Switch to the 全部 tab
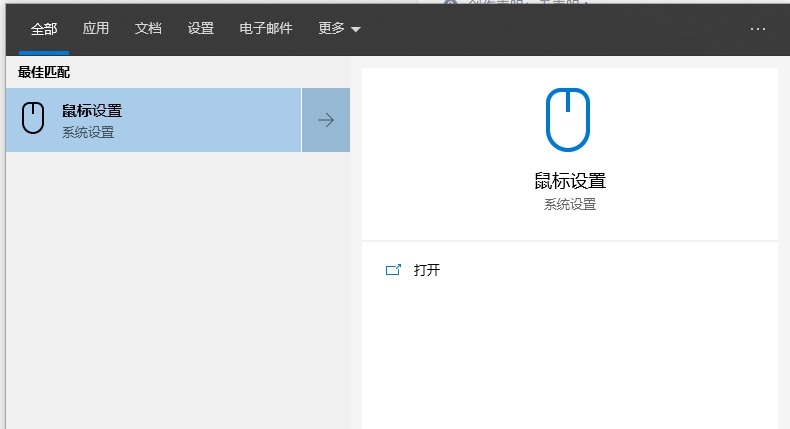 click(x=44, y=29)
